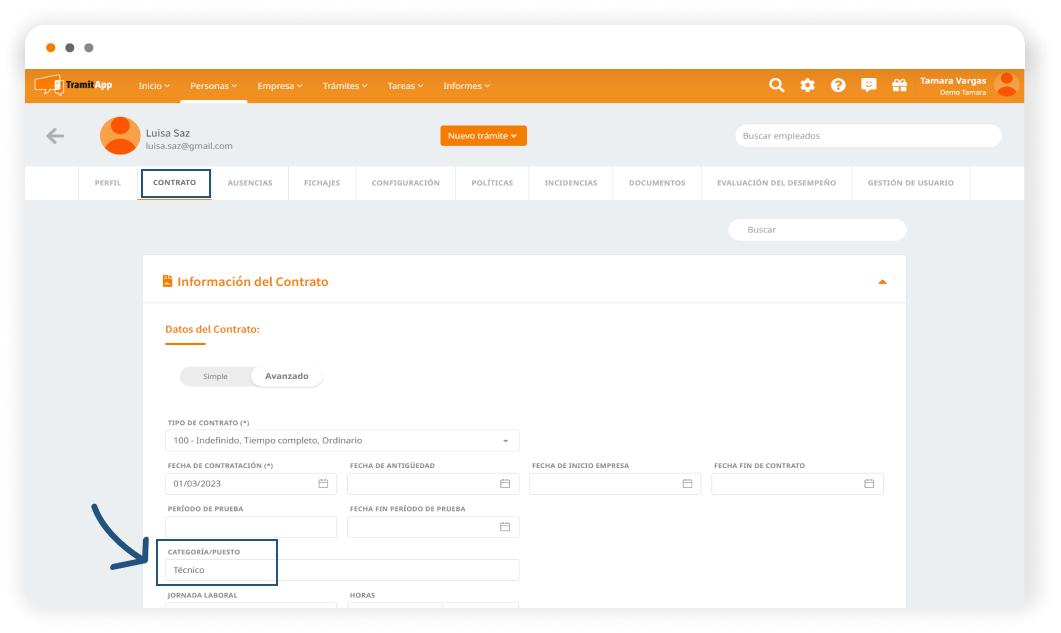Click the Buscar empleados search field
Screen dimensions: 1061x633
(868, 136)
